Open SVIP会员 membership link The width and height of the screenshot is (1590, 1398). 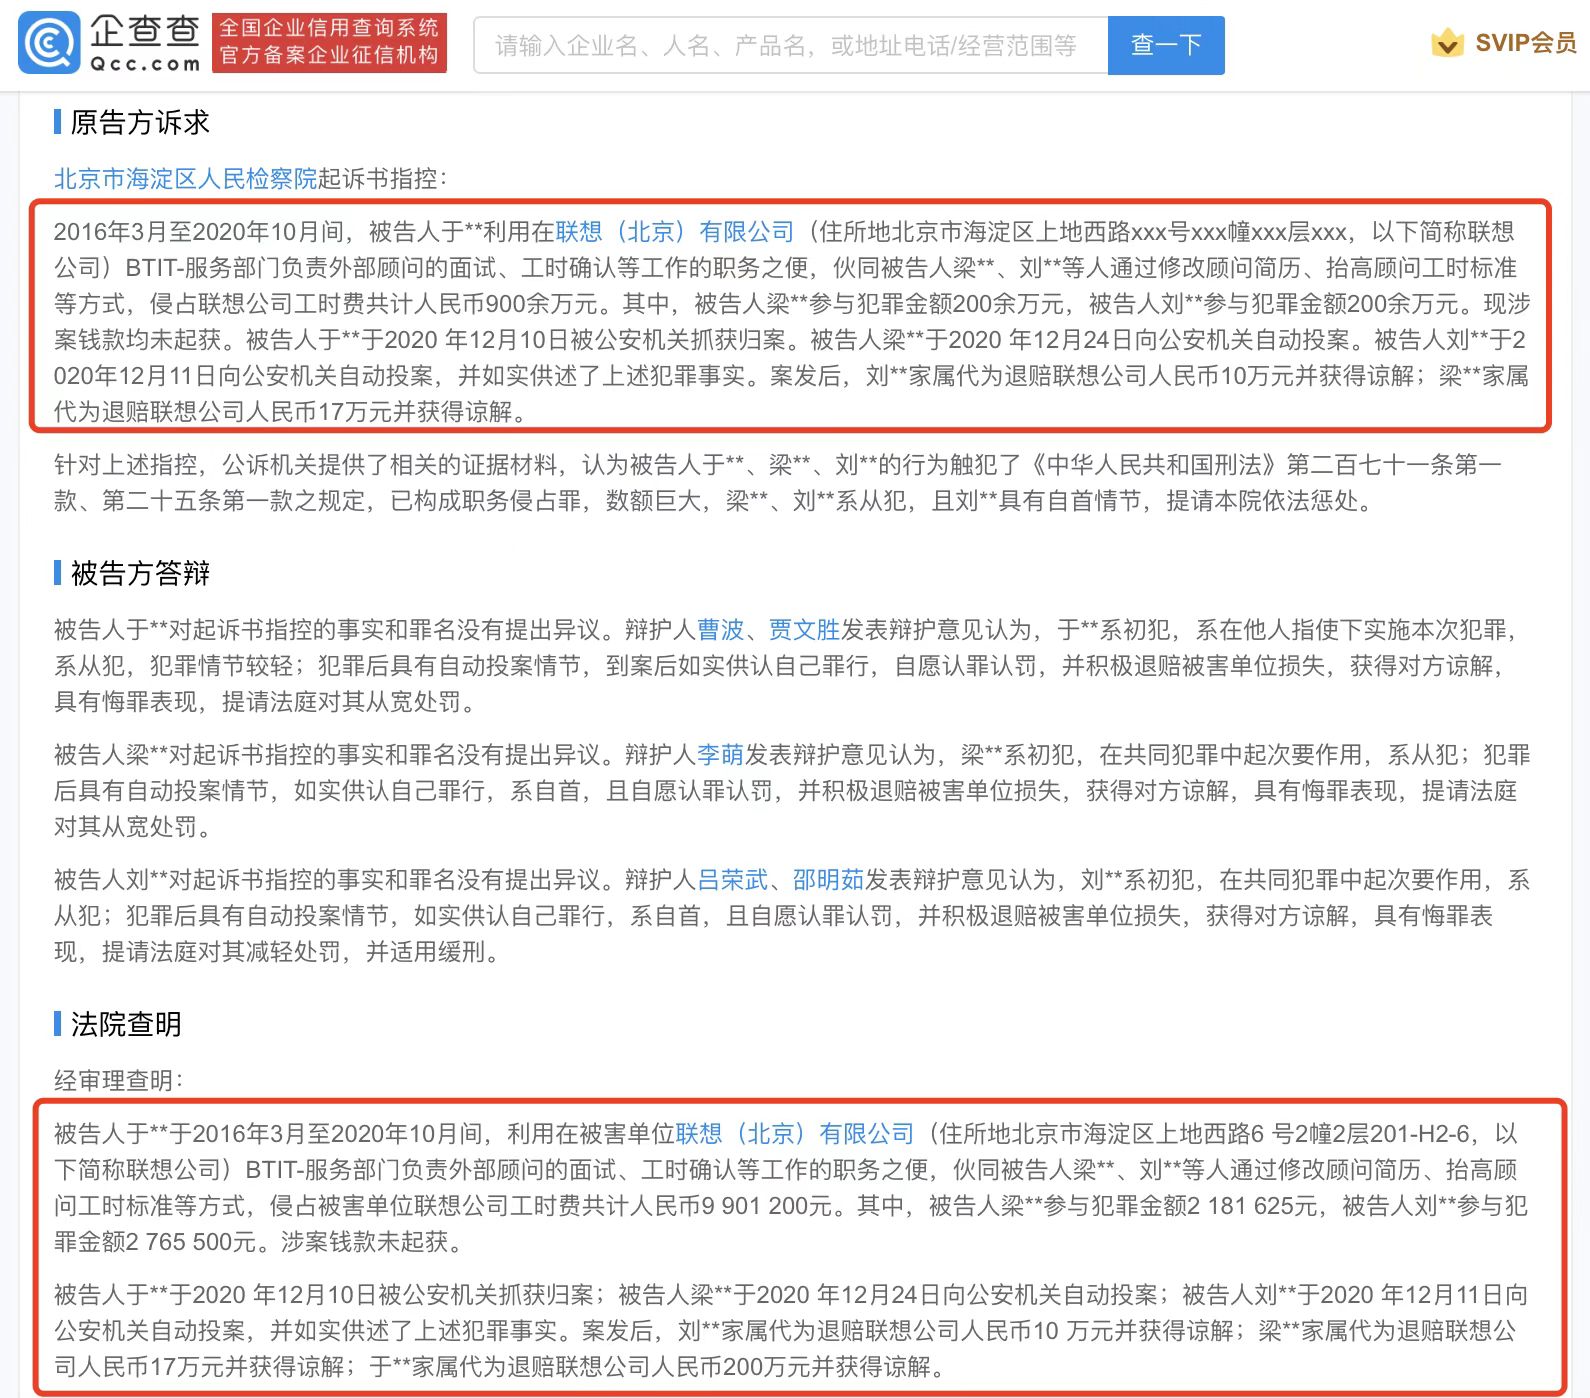[1525, 43]
